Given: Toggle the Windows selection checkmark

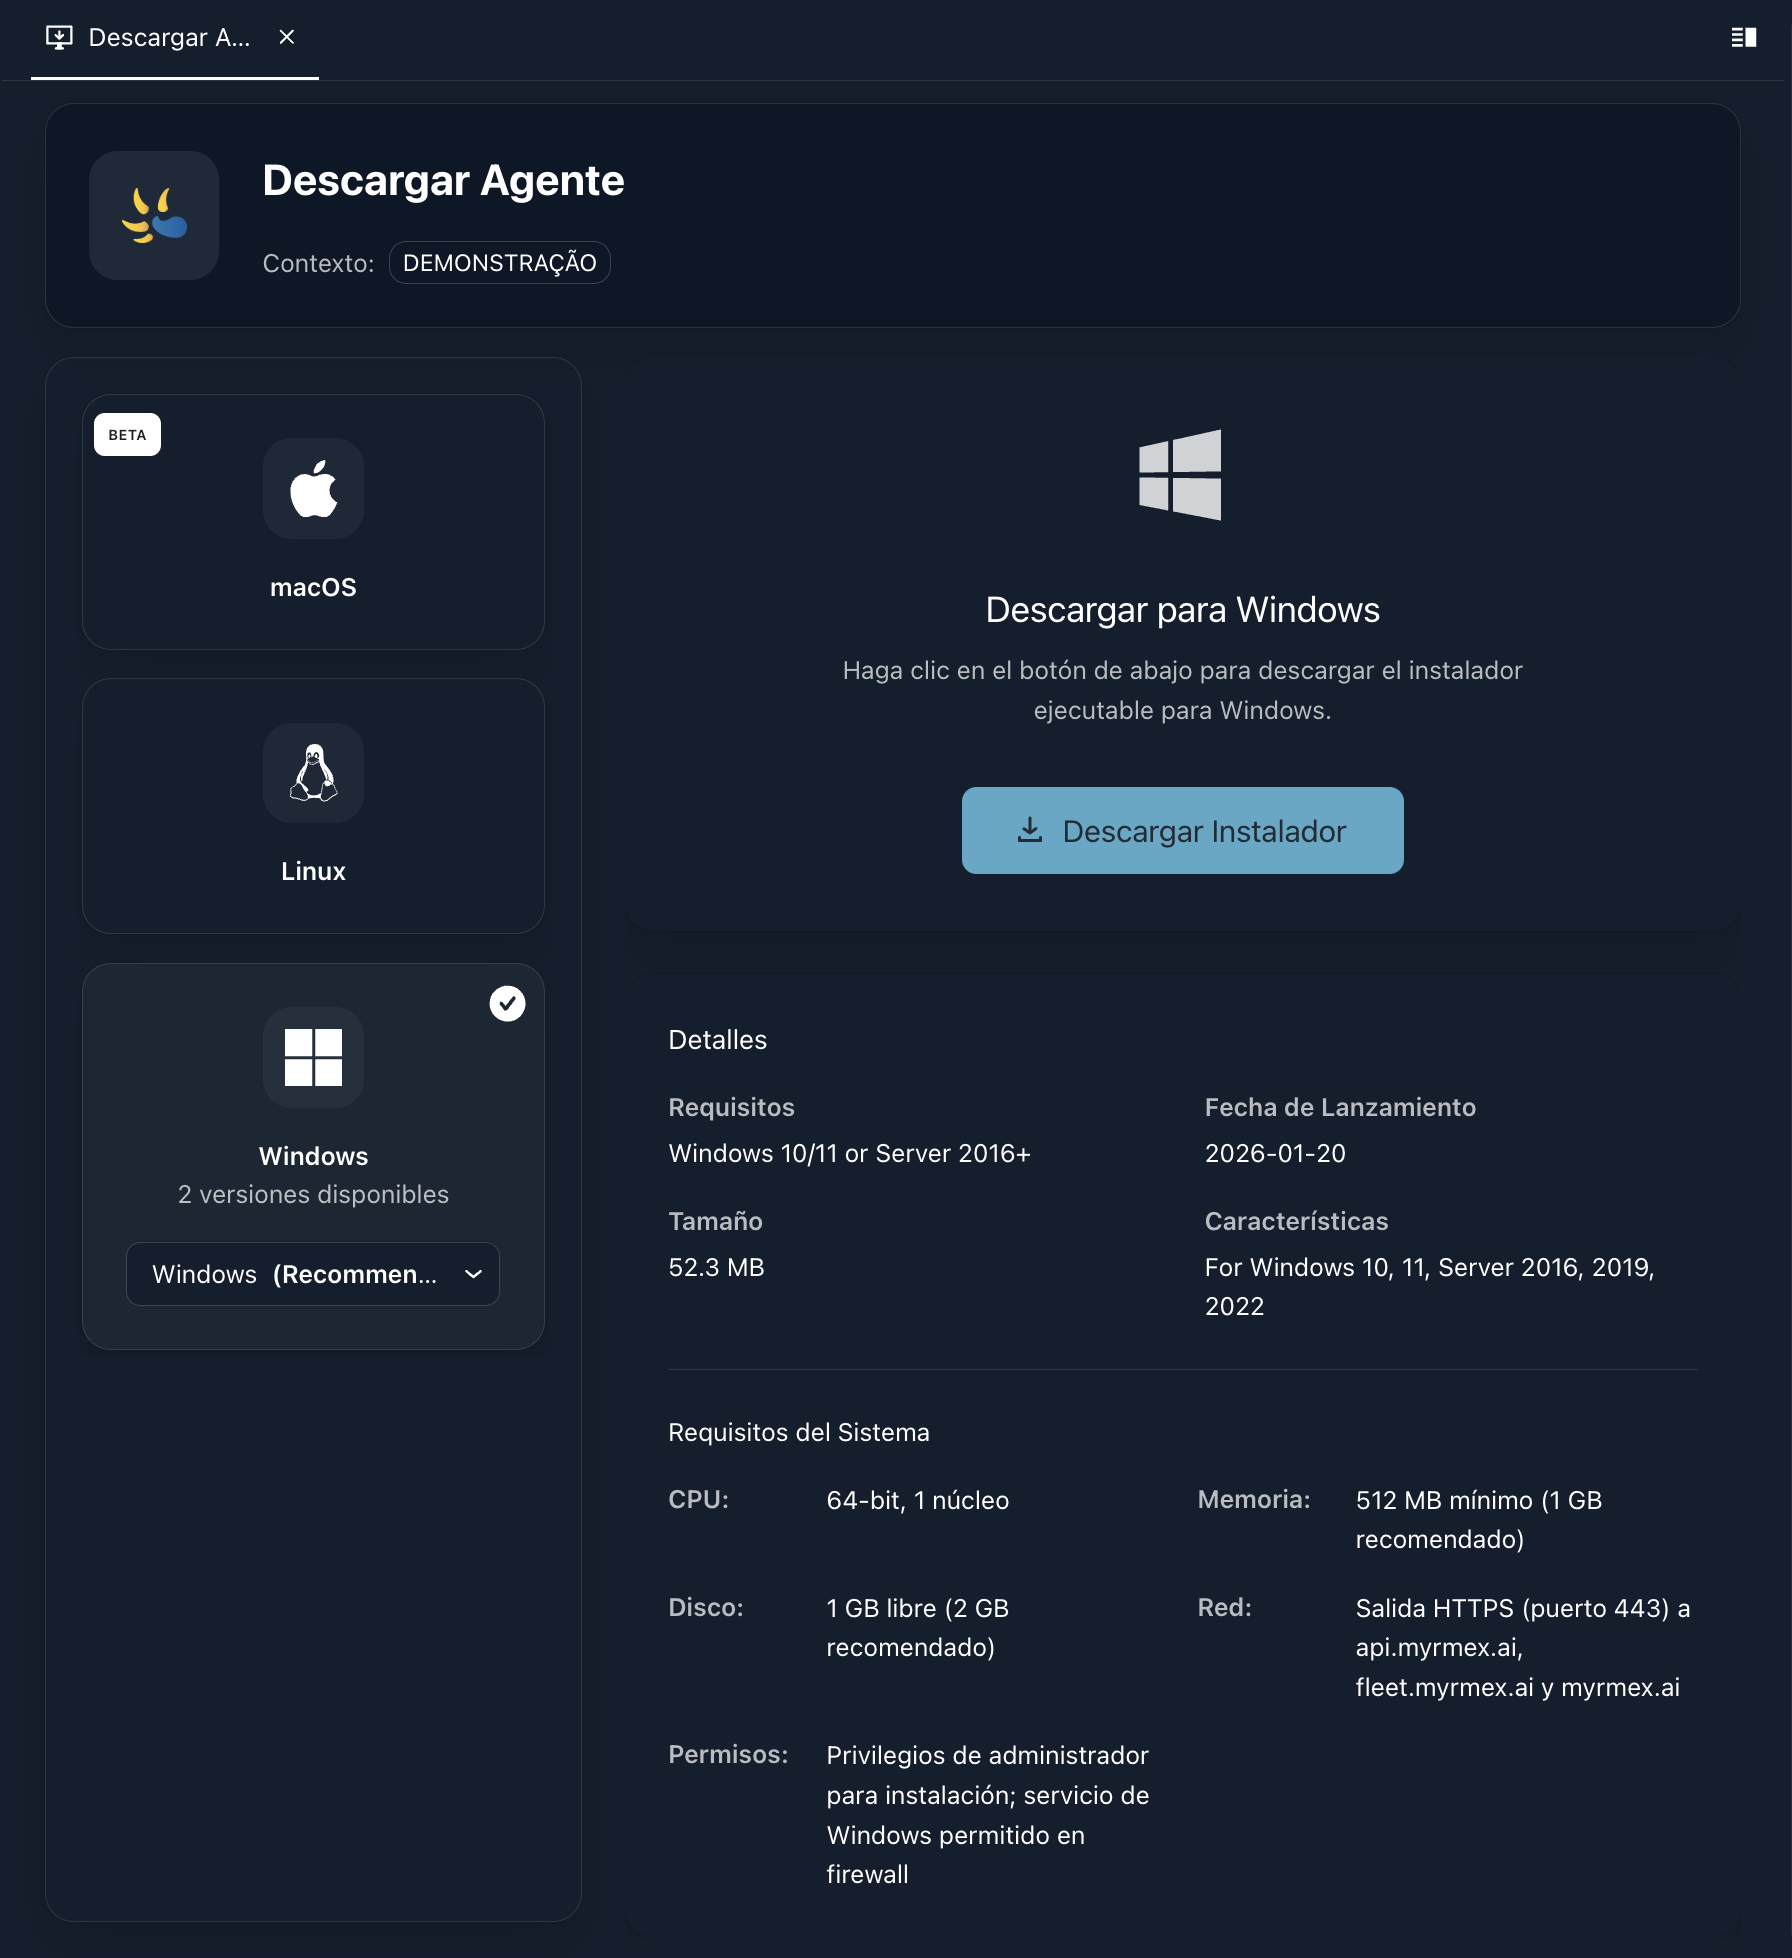Looking at the screenshot, I should (508, 1004).
